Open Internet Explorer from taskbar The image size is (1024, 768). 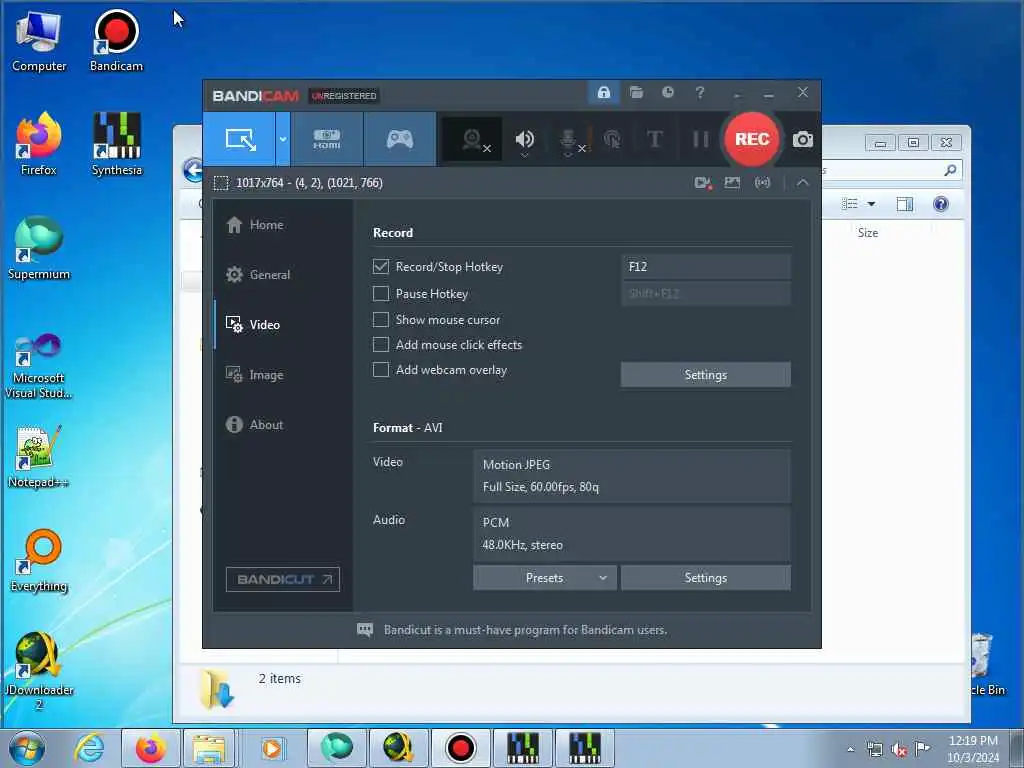[89, 748]
